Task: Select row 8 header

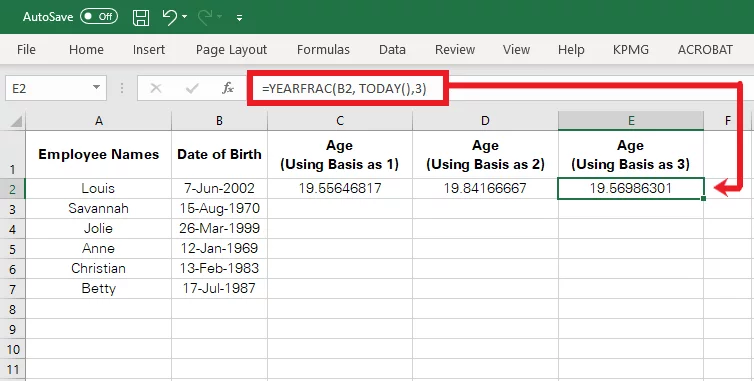Action: point(13,309)
